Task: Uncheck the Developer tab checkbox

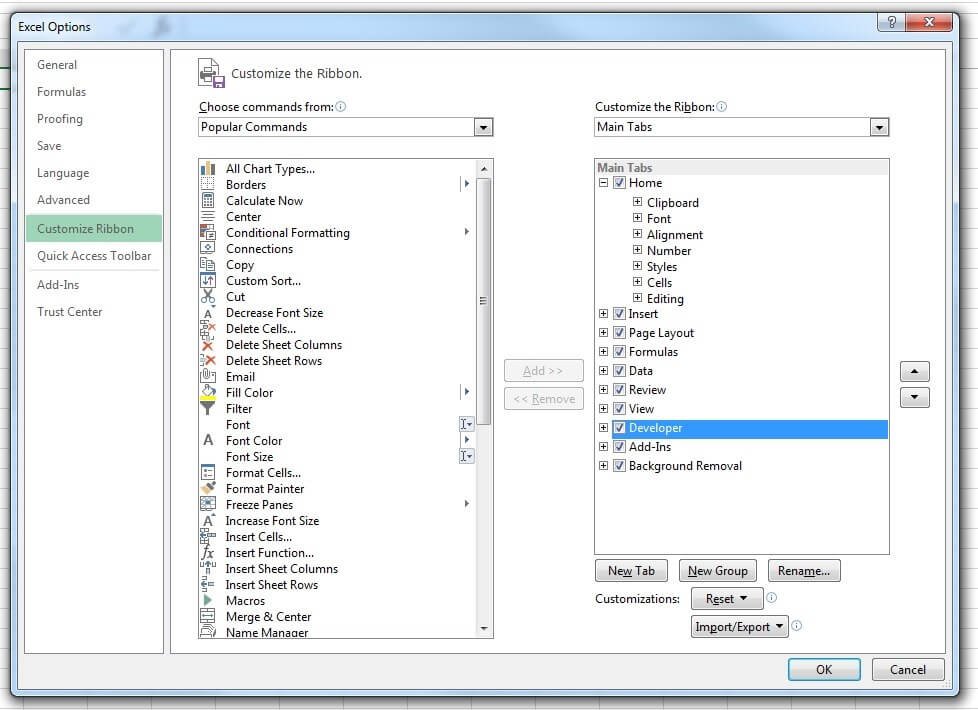Action: tap(620, 428)
